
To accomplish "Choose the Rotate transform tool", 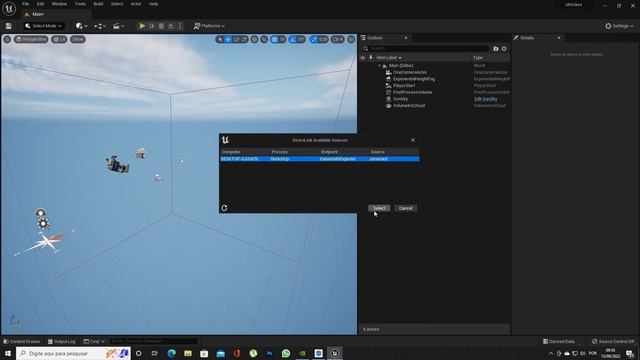I will [236, 39].
